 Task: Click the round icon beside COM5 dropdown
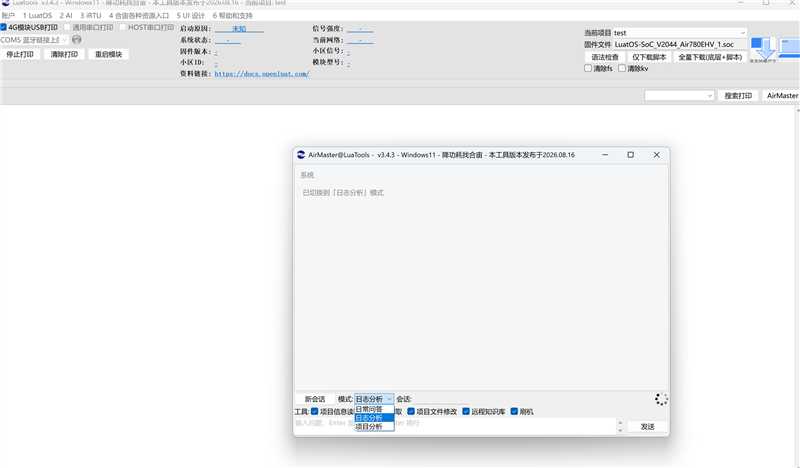point(77,39)
